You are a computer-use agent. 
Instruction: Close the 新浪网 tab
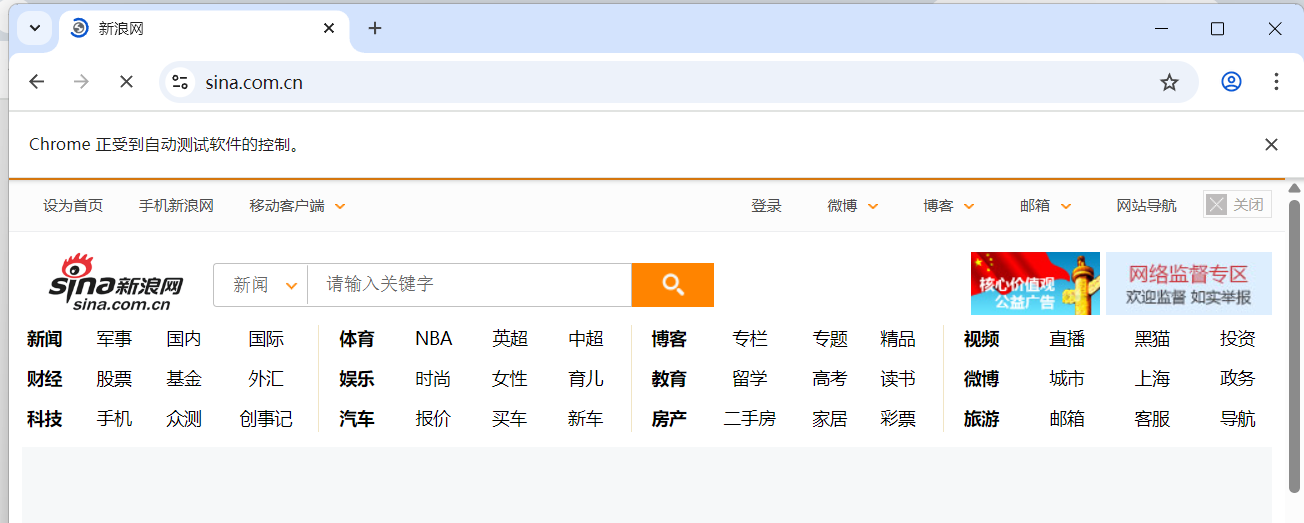click(329, 28)
